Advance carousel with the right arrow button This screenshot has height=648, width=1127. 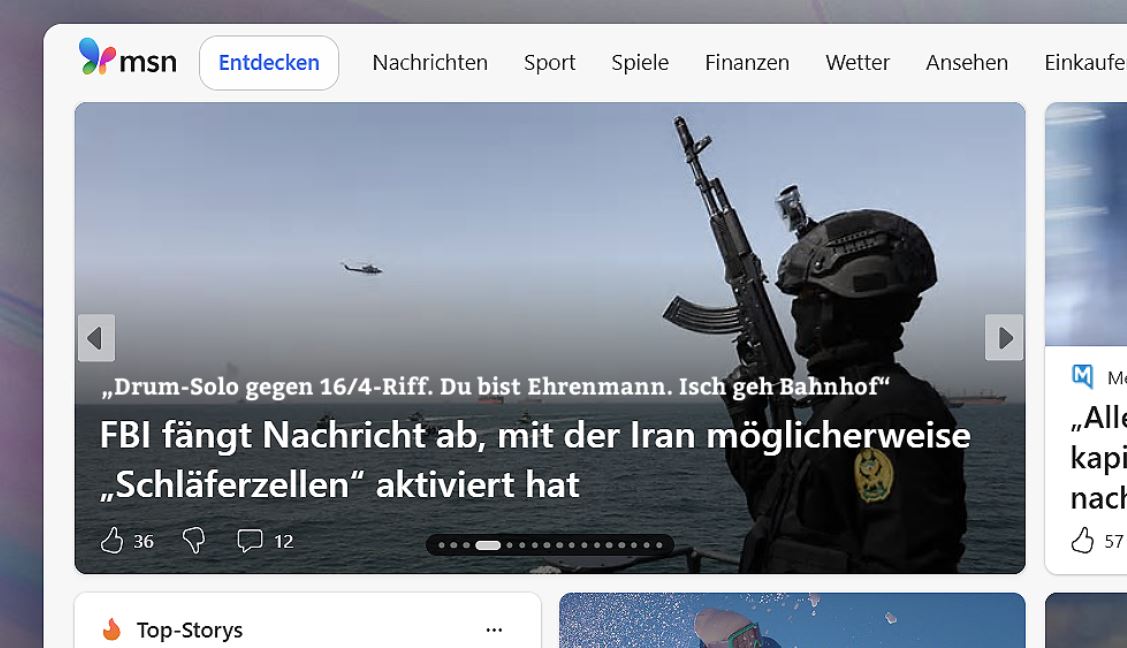(x=1004, y=338)
